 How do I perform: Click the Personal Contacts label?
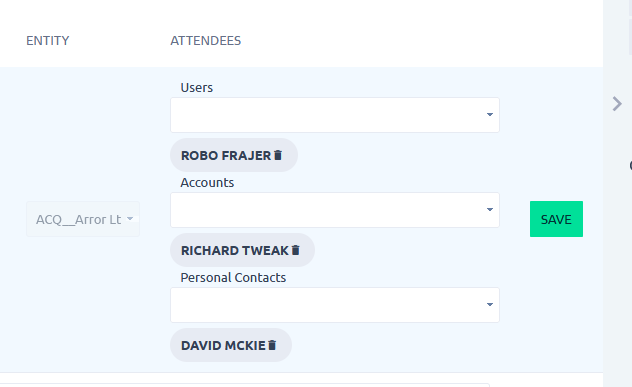pyautogui.click(x=233, y=278)
